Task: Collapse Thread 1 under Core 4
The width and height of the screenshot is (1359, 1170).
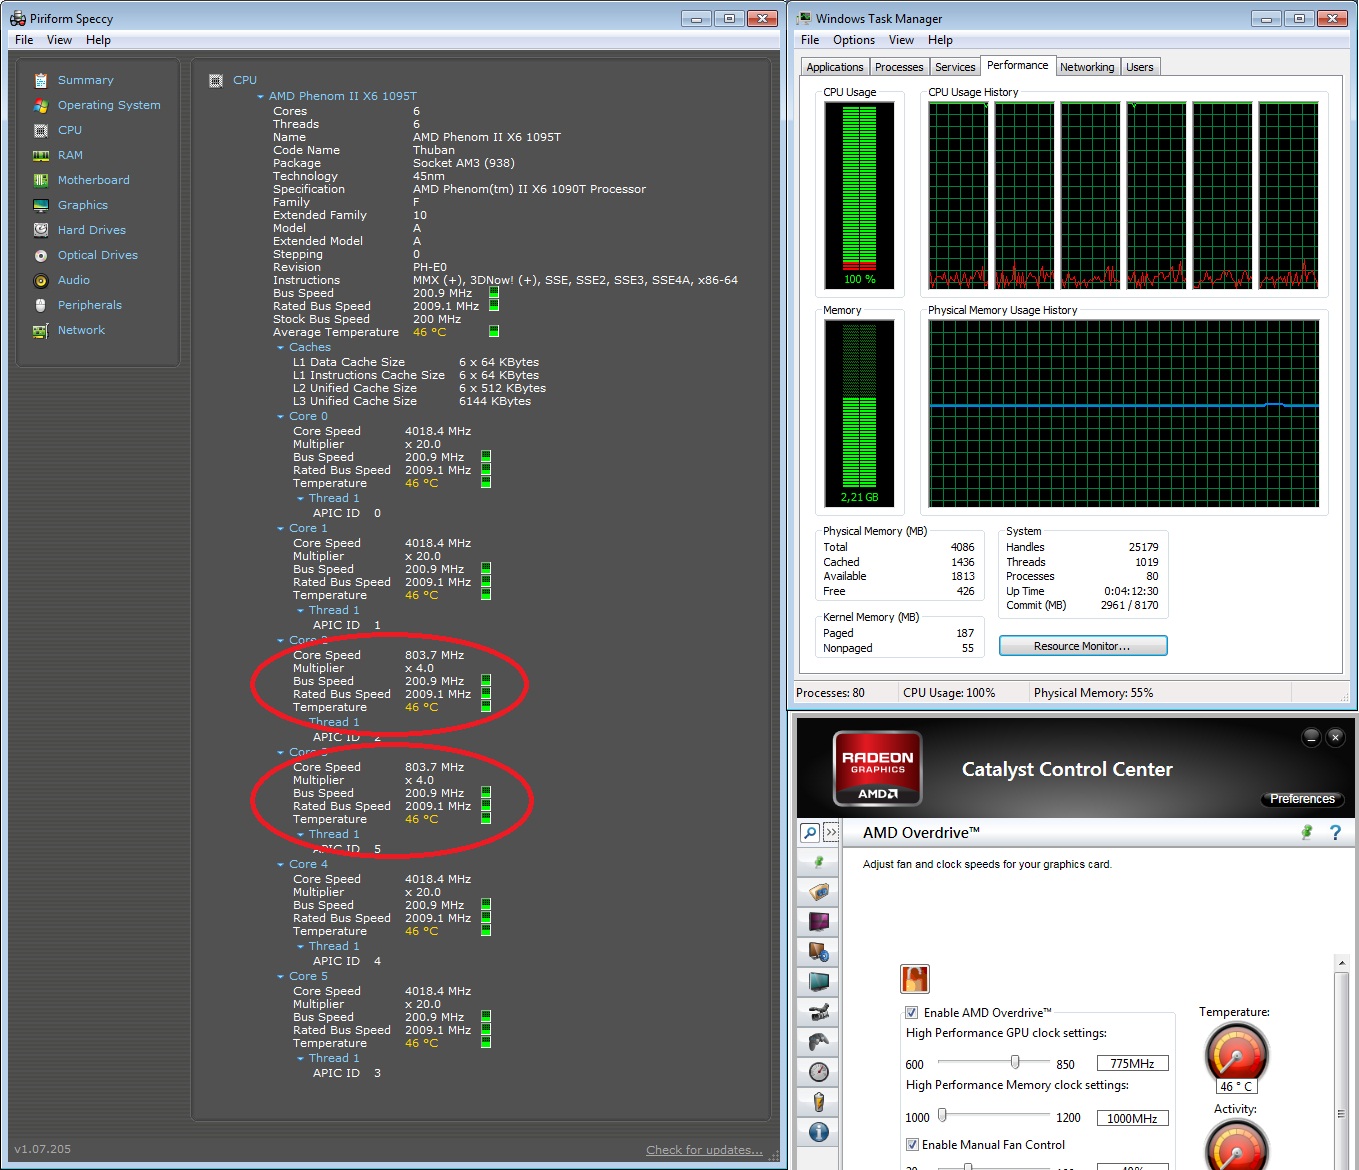Action: pyautogui.click(x=301, y=947)
